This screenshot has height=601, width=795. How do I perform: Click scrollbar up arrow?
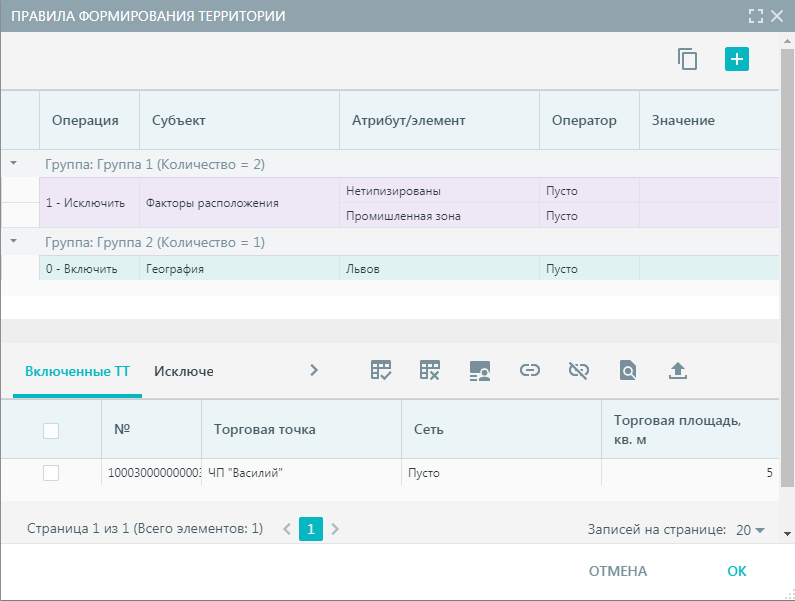[x=787, y=41]
